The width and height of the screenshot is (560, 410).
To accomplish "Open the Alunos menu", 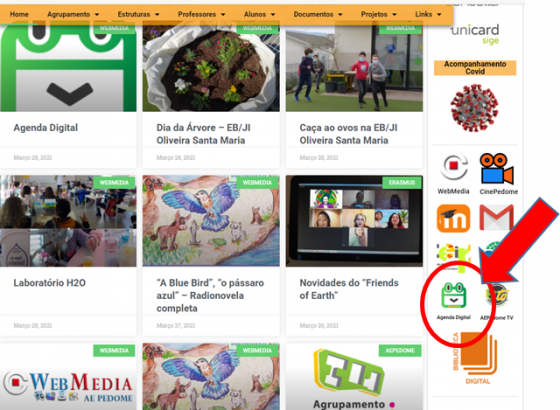I will [259, 14].
